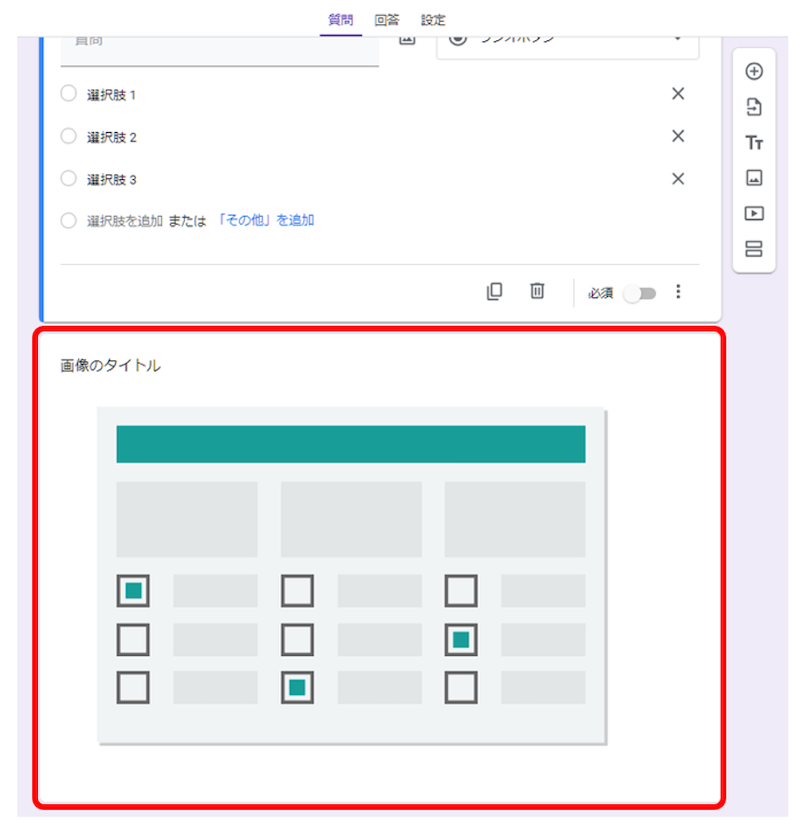The image size is (804, 834).
Task: Select the 選択肢 2 radio button
Action: 68,136
